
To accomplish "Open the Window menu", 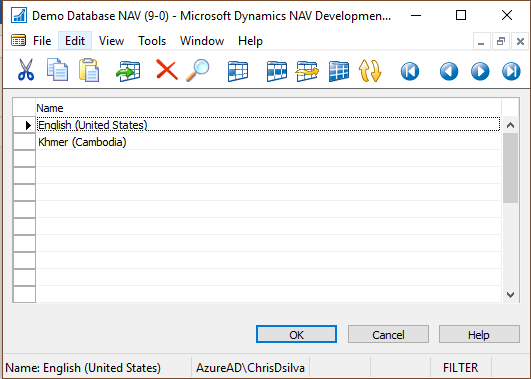I will pos(202,41).
